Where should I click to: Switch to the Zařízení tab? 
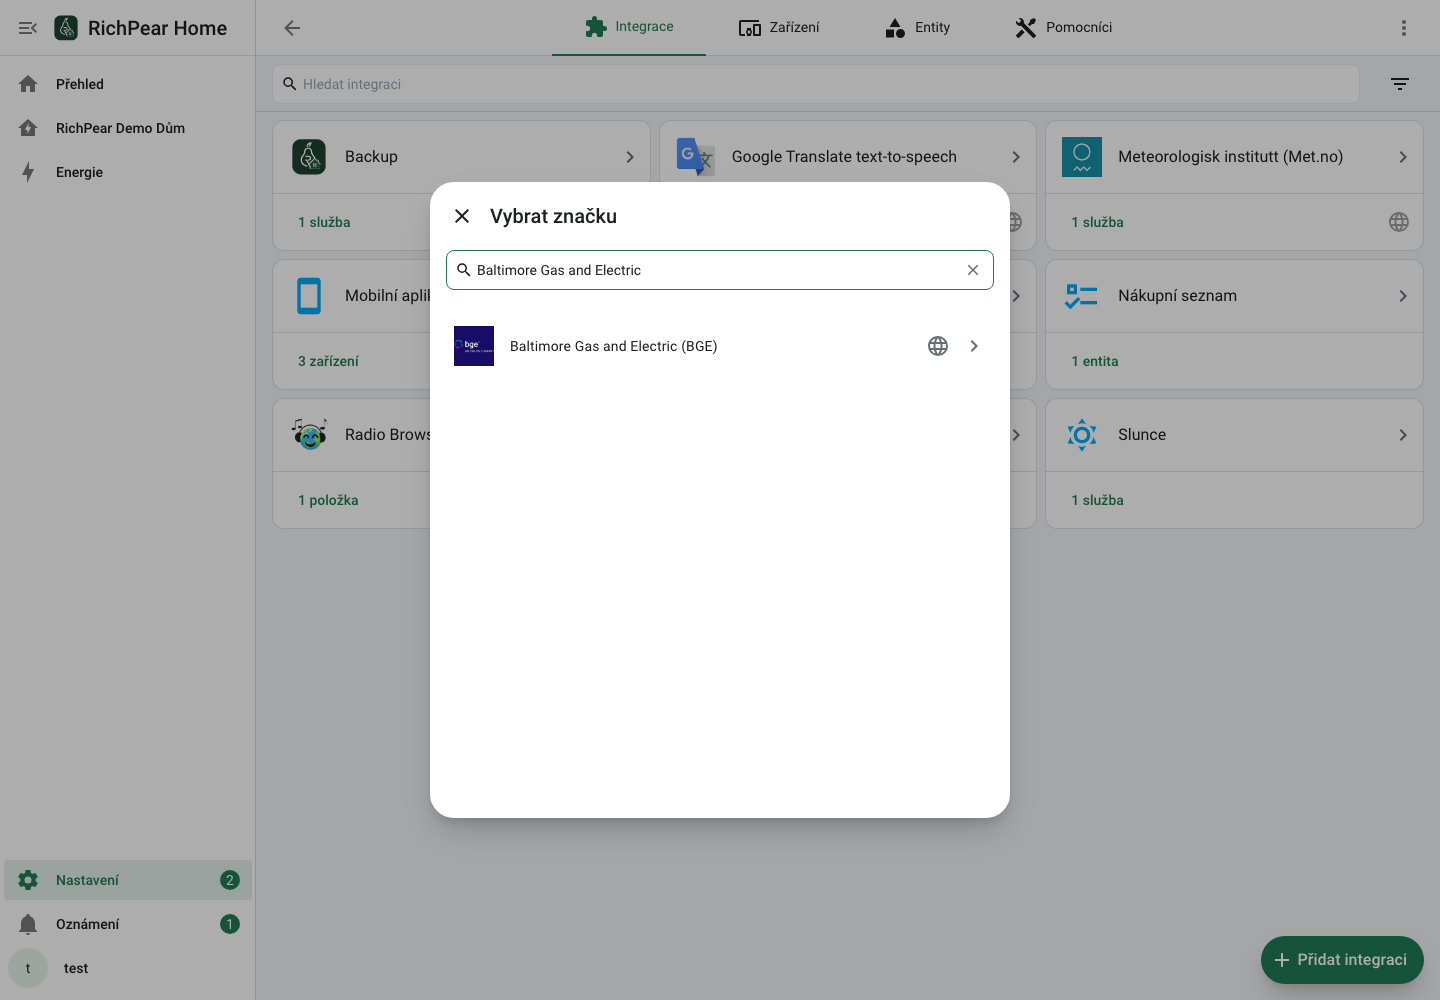[779, 27]
